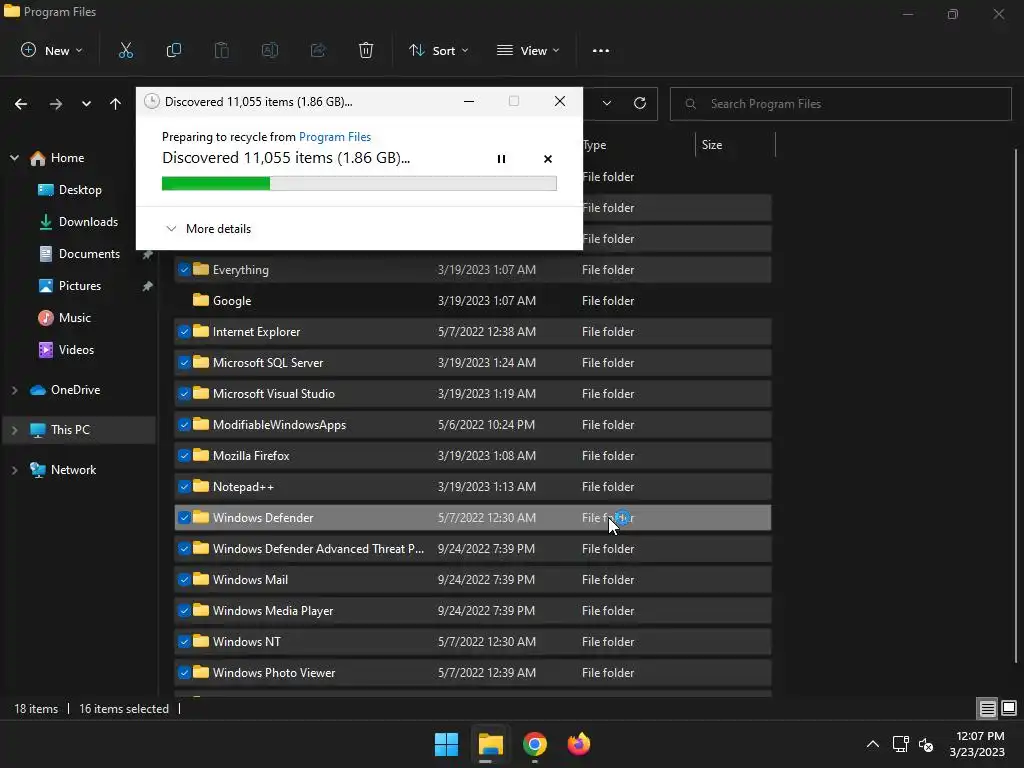Image resolution: width=1024 pixels, height=768 pixels.
Task: Click the vertical scrollbar of file list
Action: point(1016,405)
